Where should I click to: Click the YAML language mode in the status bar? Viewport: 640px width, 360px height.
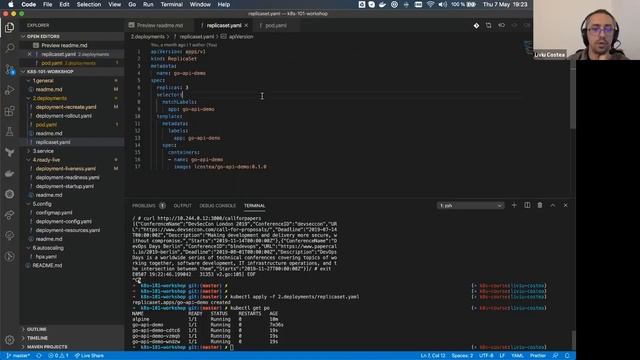[518, 356]
